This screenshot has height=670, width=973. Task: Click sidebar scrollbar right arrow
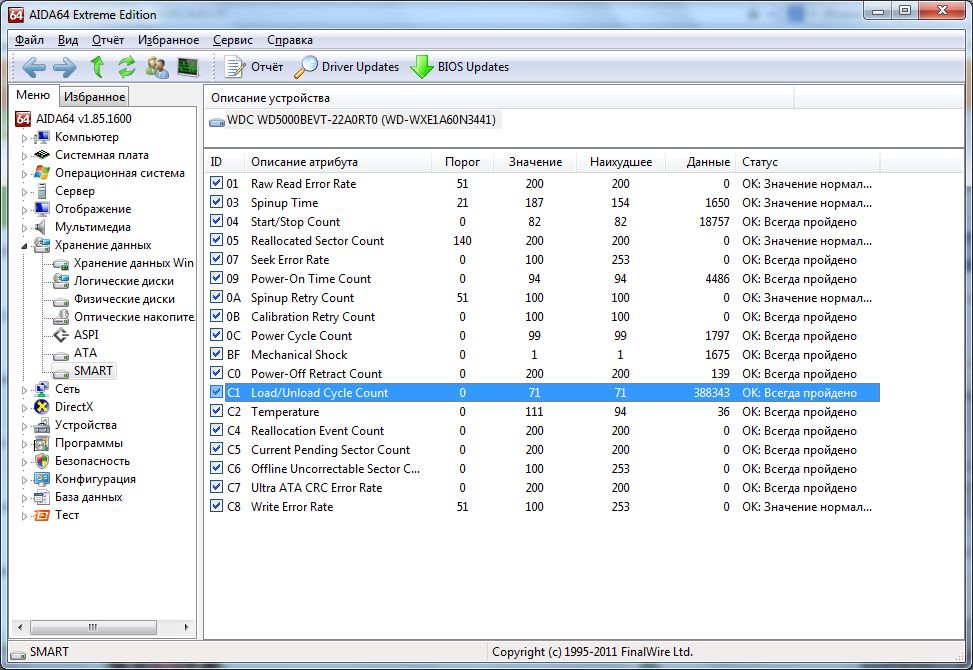(x=186, y=627)
